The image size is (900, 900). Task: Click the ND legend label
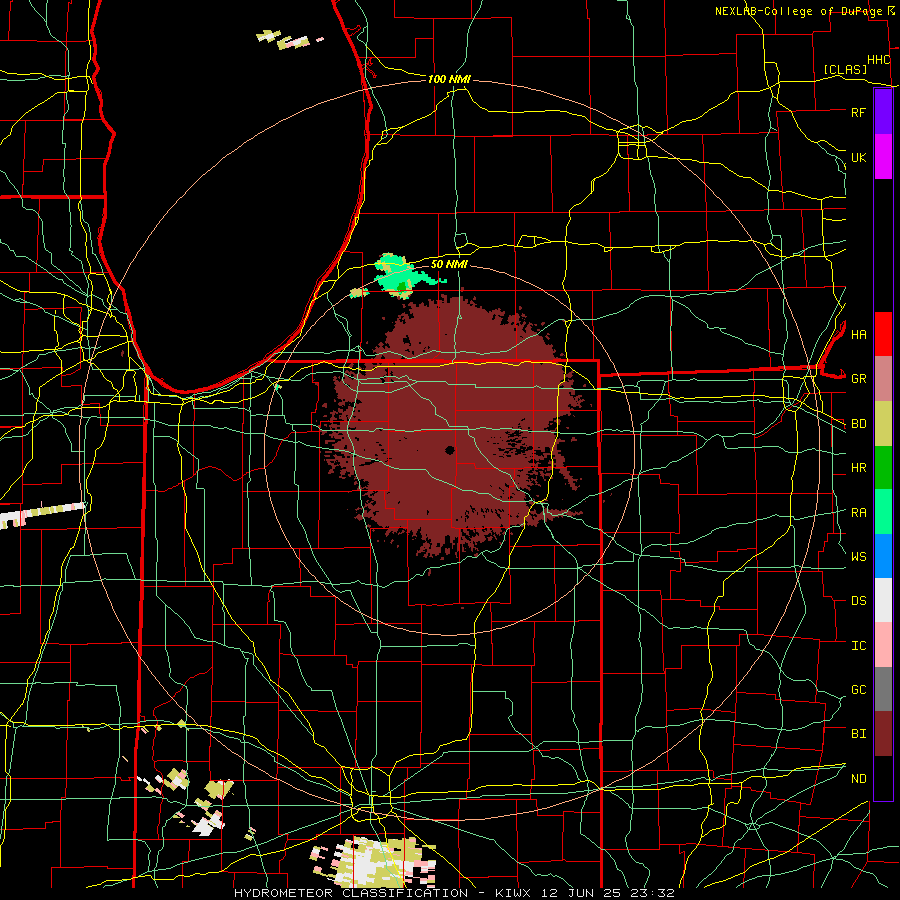tap(858, 779)
